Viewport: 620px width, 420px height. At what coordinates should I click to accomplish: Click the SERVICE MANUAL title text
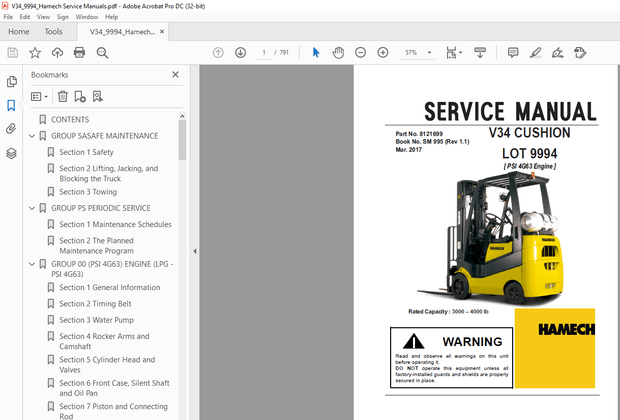[x=510, y=112]
